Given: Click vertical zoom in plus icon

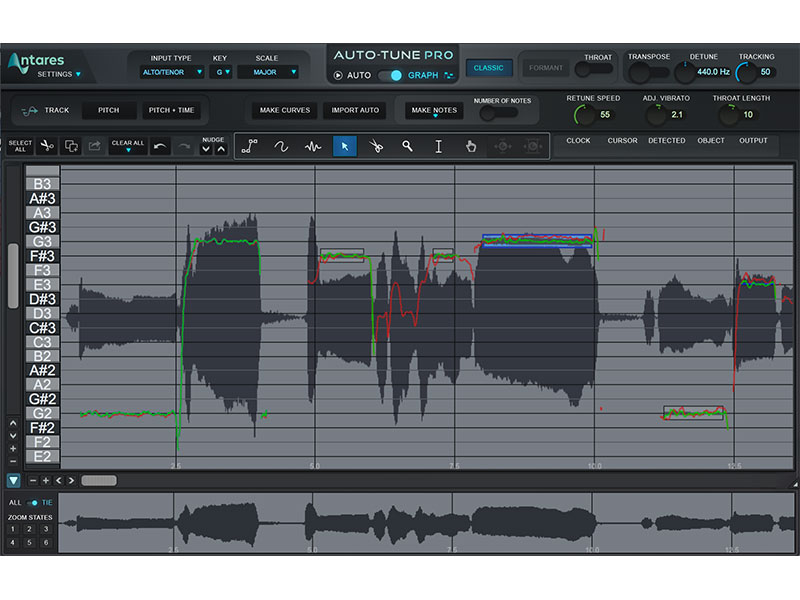Looking at the screenshot, I should pos(13,448).
